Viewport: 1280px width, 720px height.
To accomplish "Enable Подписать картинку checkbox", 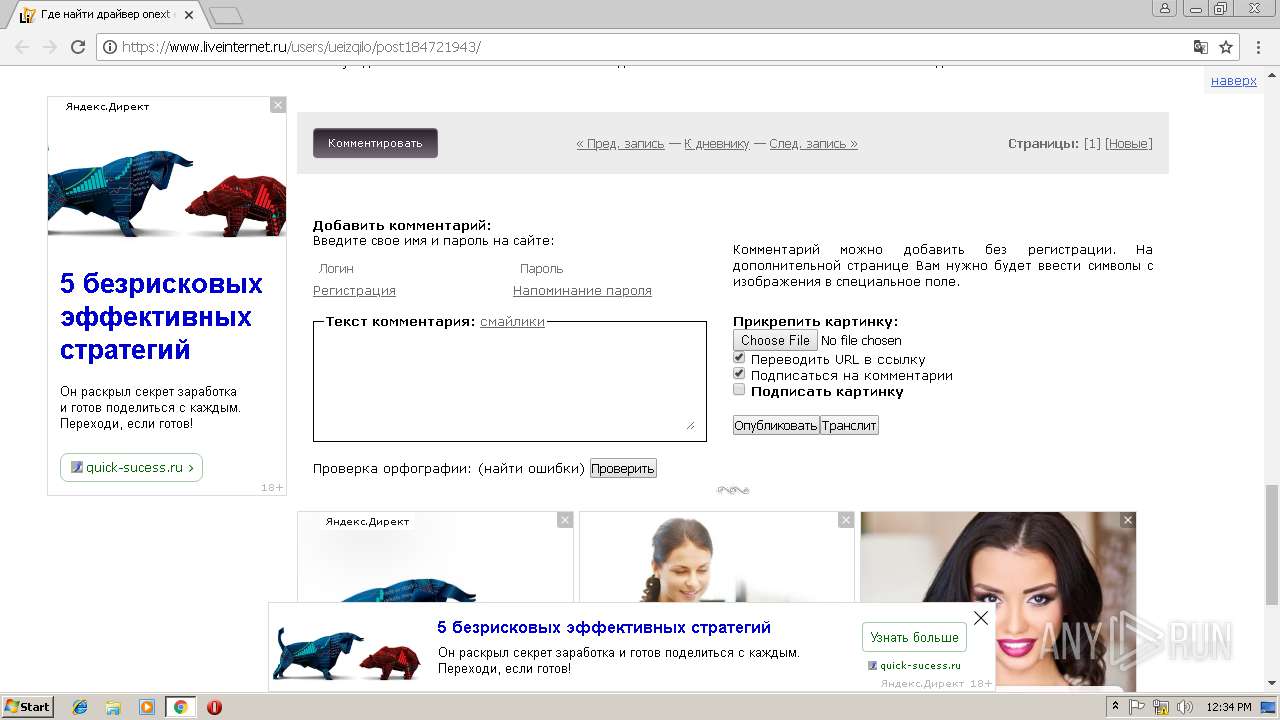I will pyautogui.click(x=739, y=389).
